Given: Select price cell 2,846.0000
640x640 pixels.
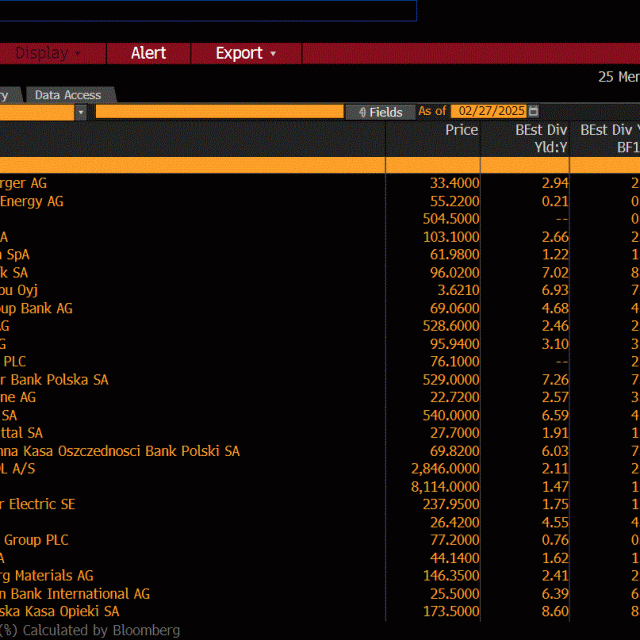Looking at the screenshot, I should (x=445, y=469).
